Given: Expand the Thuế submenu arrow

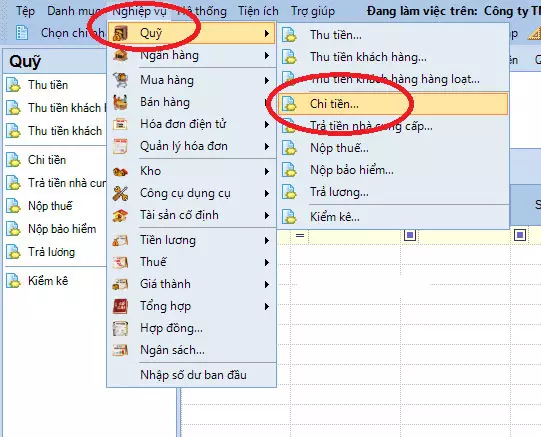Looking at the screenshot, I should point(267,262).
